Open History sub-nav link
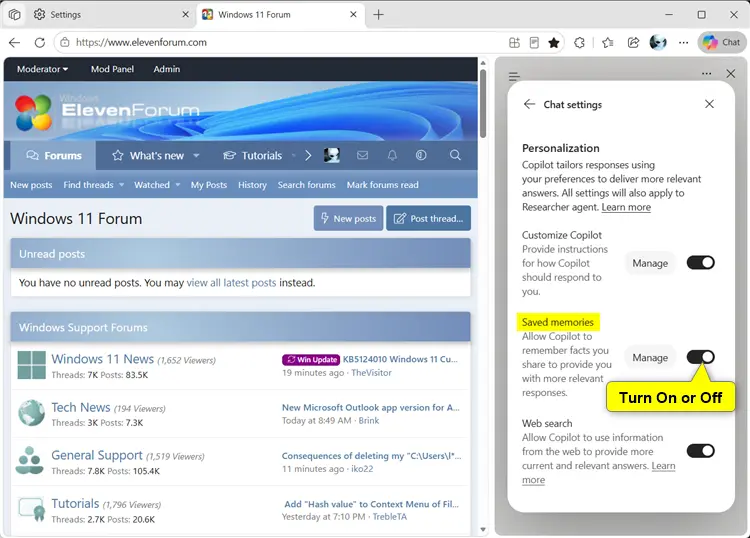The width and height of the screenshot is (750, 538). tap(252, 185)
